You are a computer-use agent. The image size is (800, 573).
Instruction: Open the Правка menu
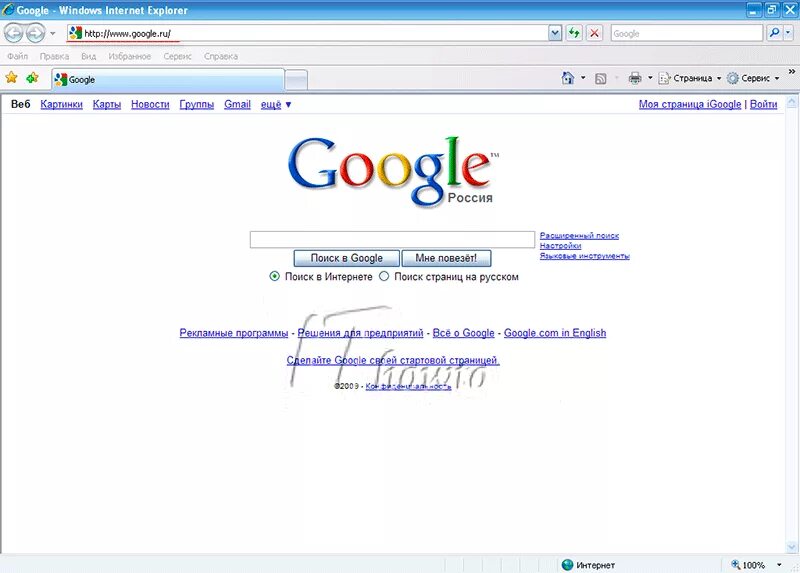pos(55,56)
